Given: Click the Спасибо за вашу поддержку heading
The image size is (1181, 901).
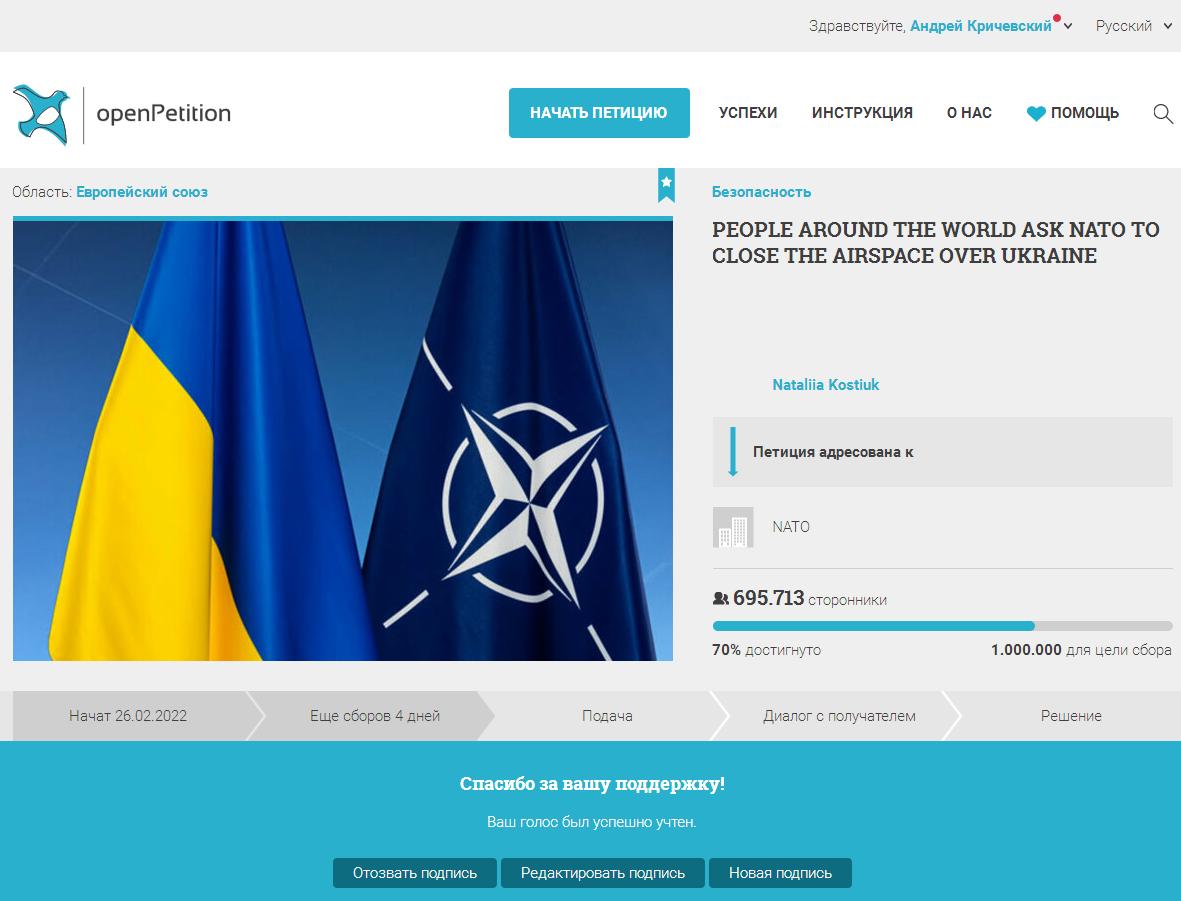Looking at the screenshot, I should click(592, 783).
